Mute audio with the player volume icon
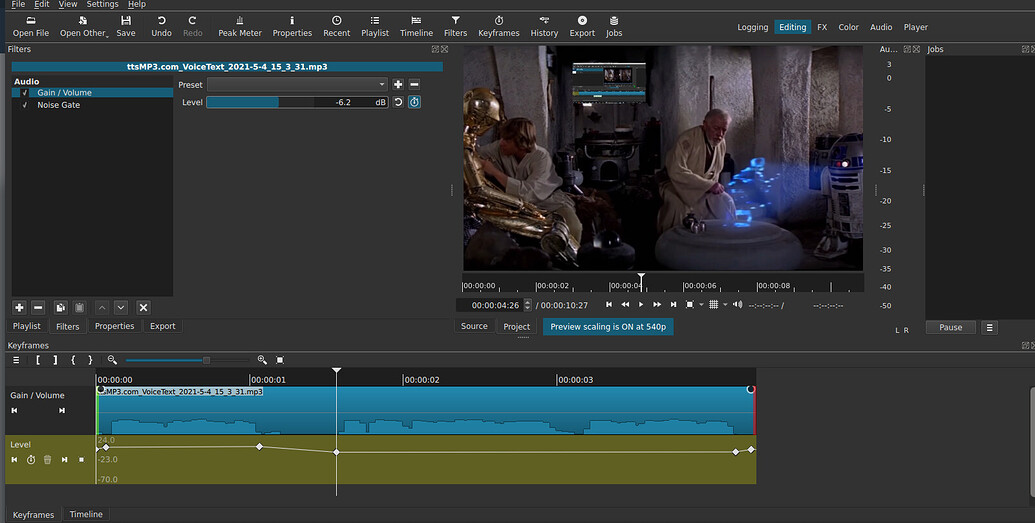This screenshot has height=523, width=1035. click(737, 304)
